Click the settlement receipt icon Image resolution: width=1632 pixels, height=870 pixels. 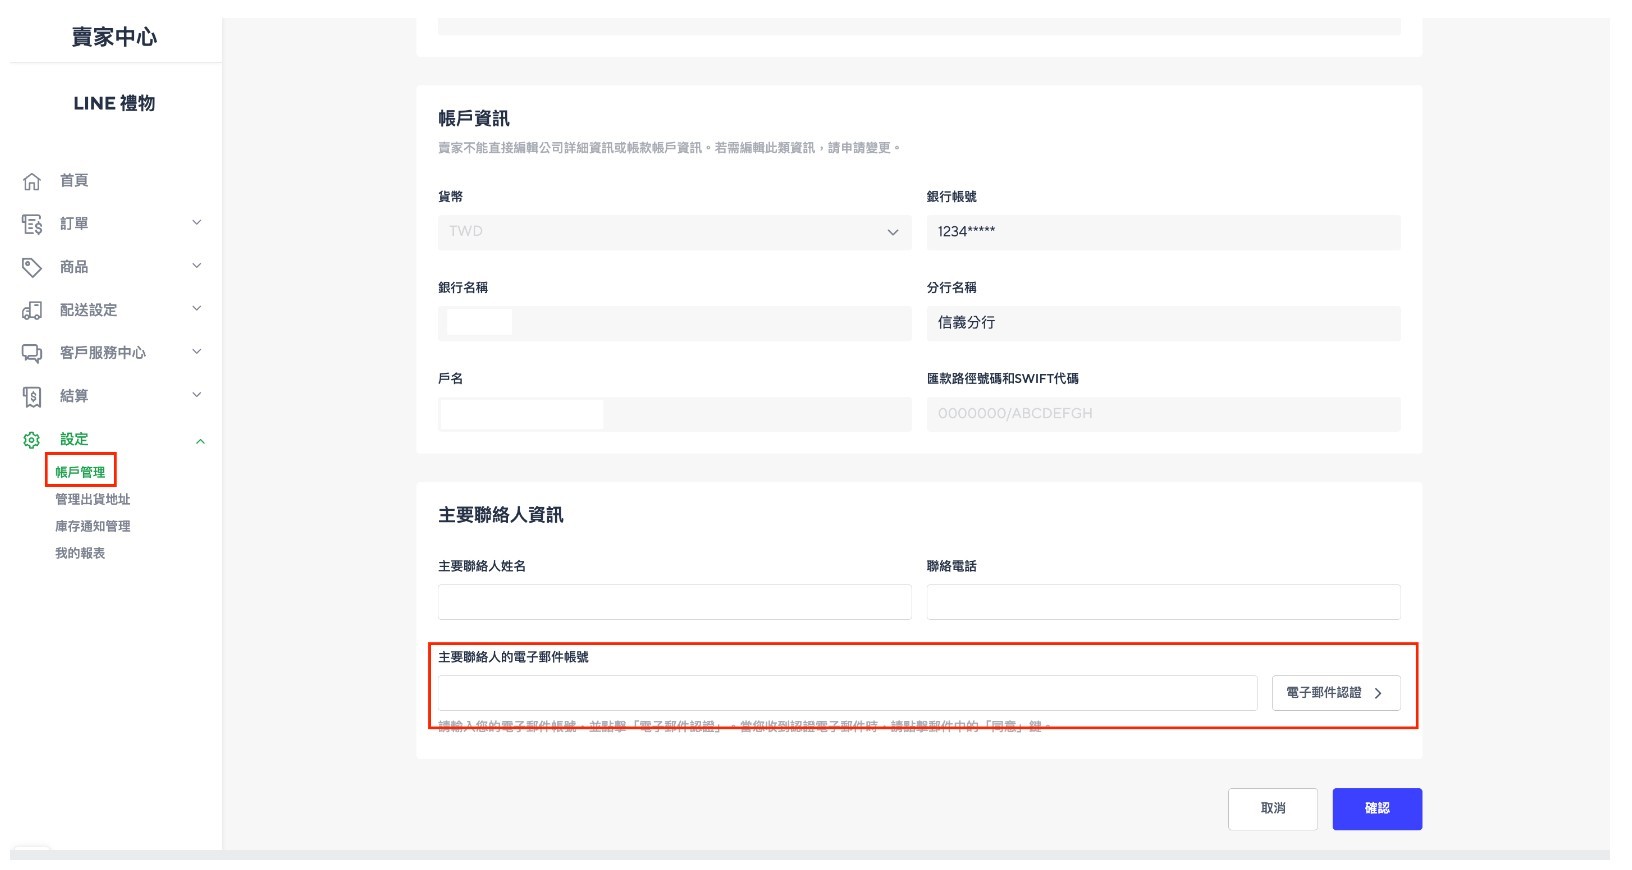click(32, 397)
